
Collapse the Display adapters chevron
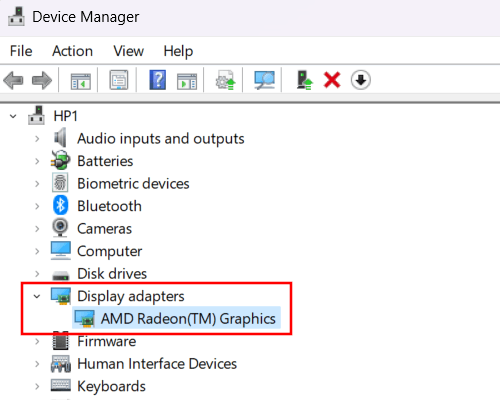coord(37,296)
